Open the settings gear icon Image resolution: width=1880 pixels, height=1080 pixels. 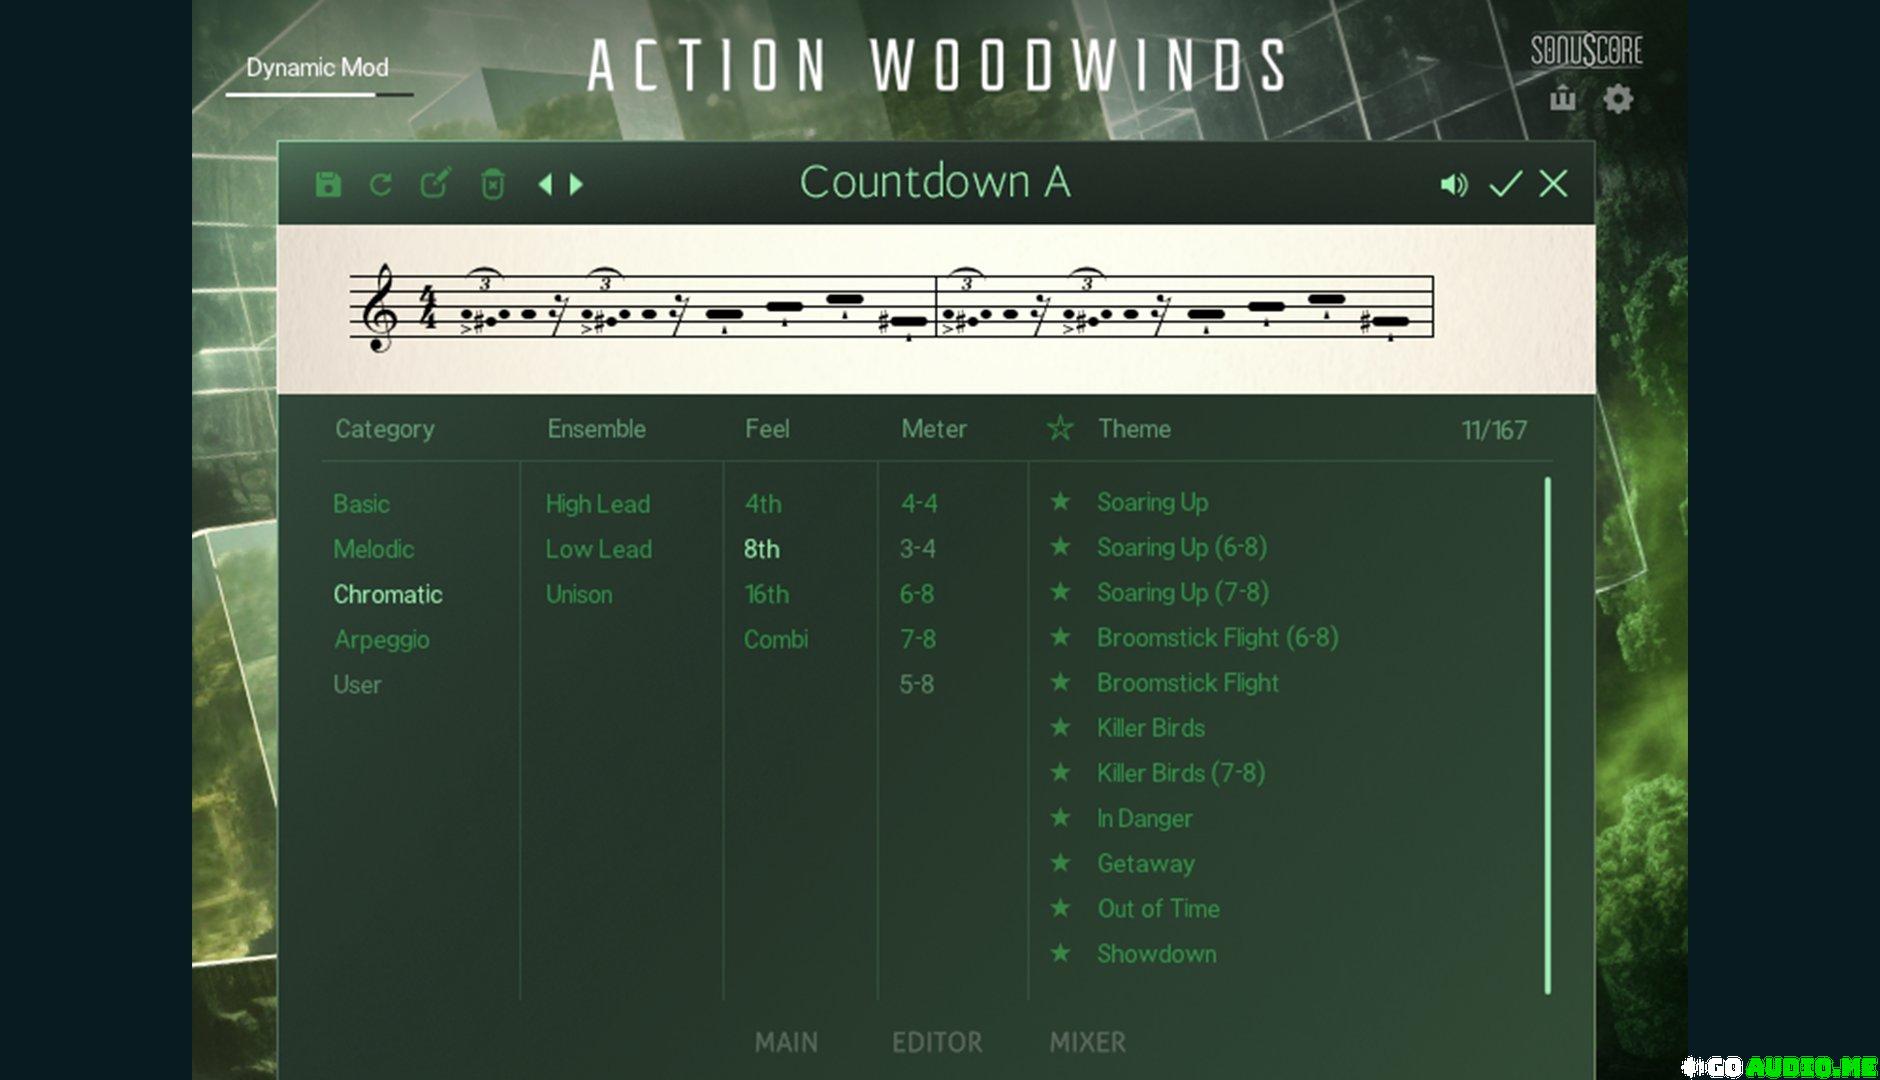tap(1618, 99)
